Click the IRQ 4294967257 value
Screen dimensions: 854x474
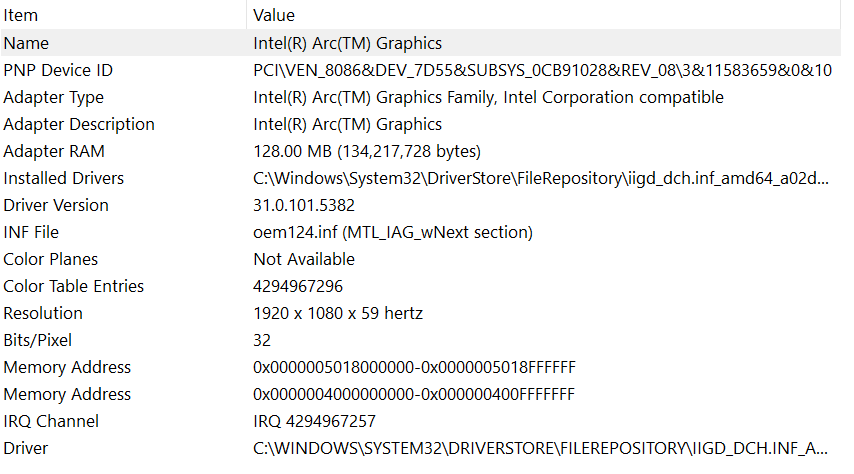click(x=314, y=421)
